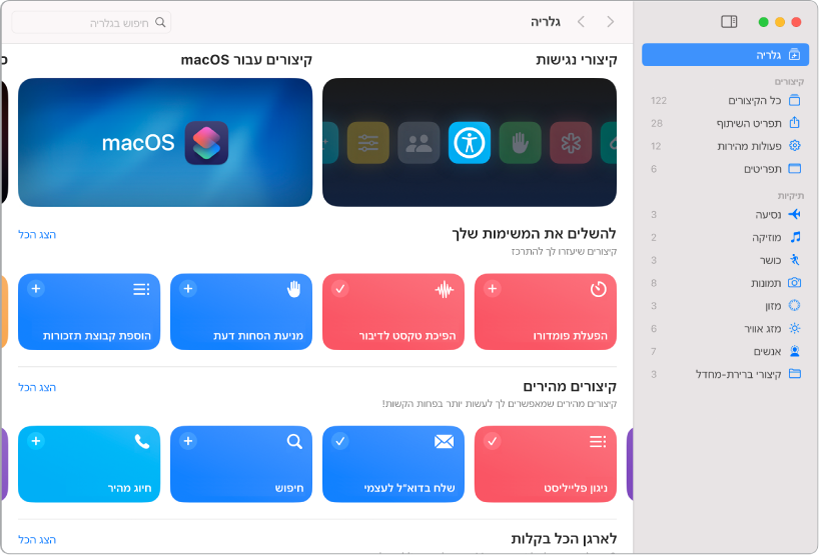Open תפריט השיתוף in the sidebar
The height and width of the screenshot is (555, 820).
click(x=725, y=123)
